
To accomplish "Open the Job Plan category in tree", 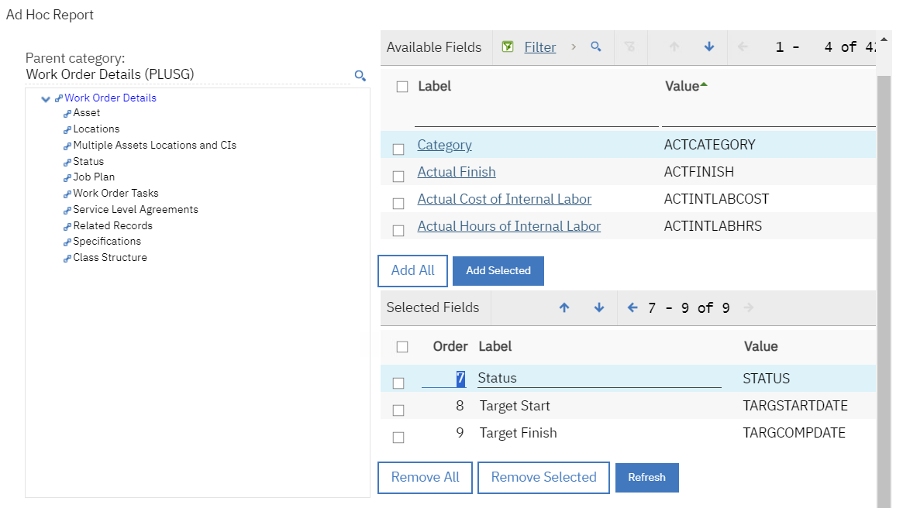I will click(x=93, y=177).
